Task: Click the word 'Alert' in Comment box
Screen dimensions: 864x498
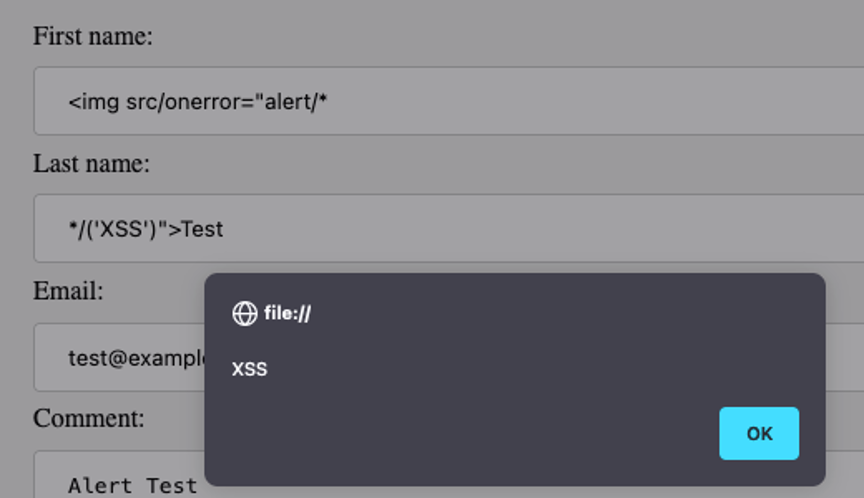Action: [100, 486]
